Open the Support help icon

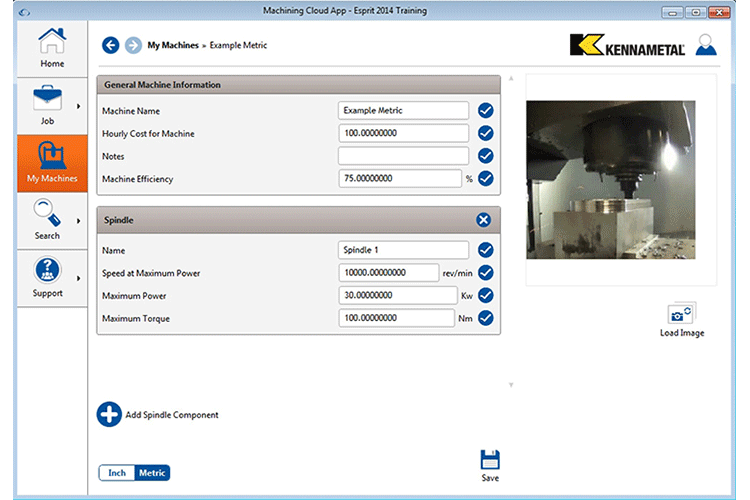[x=47, y=270]
